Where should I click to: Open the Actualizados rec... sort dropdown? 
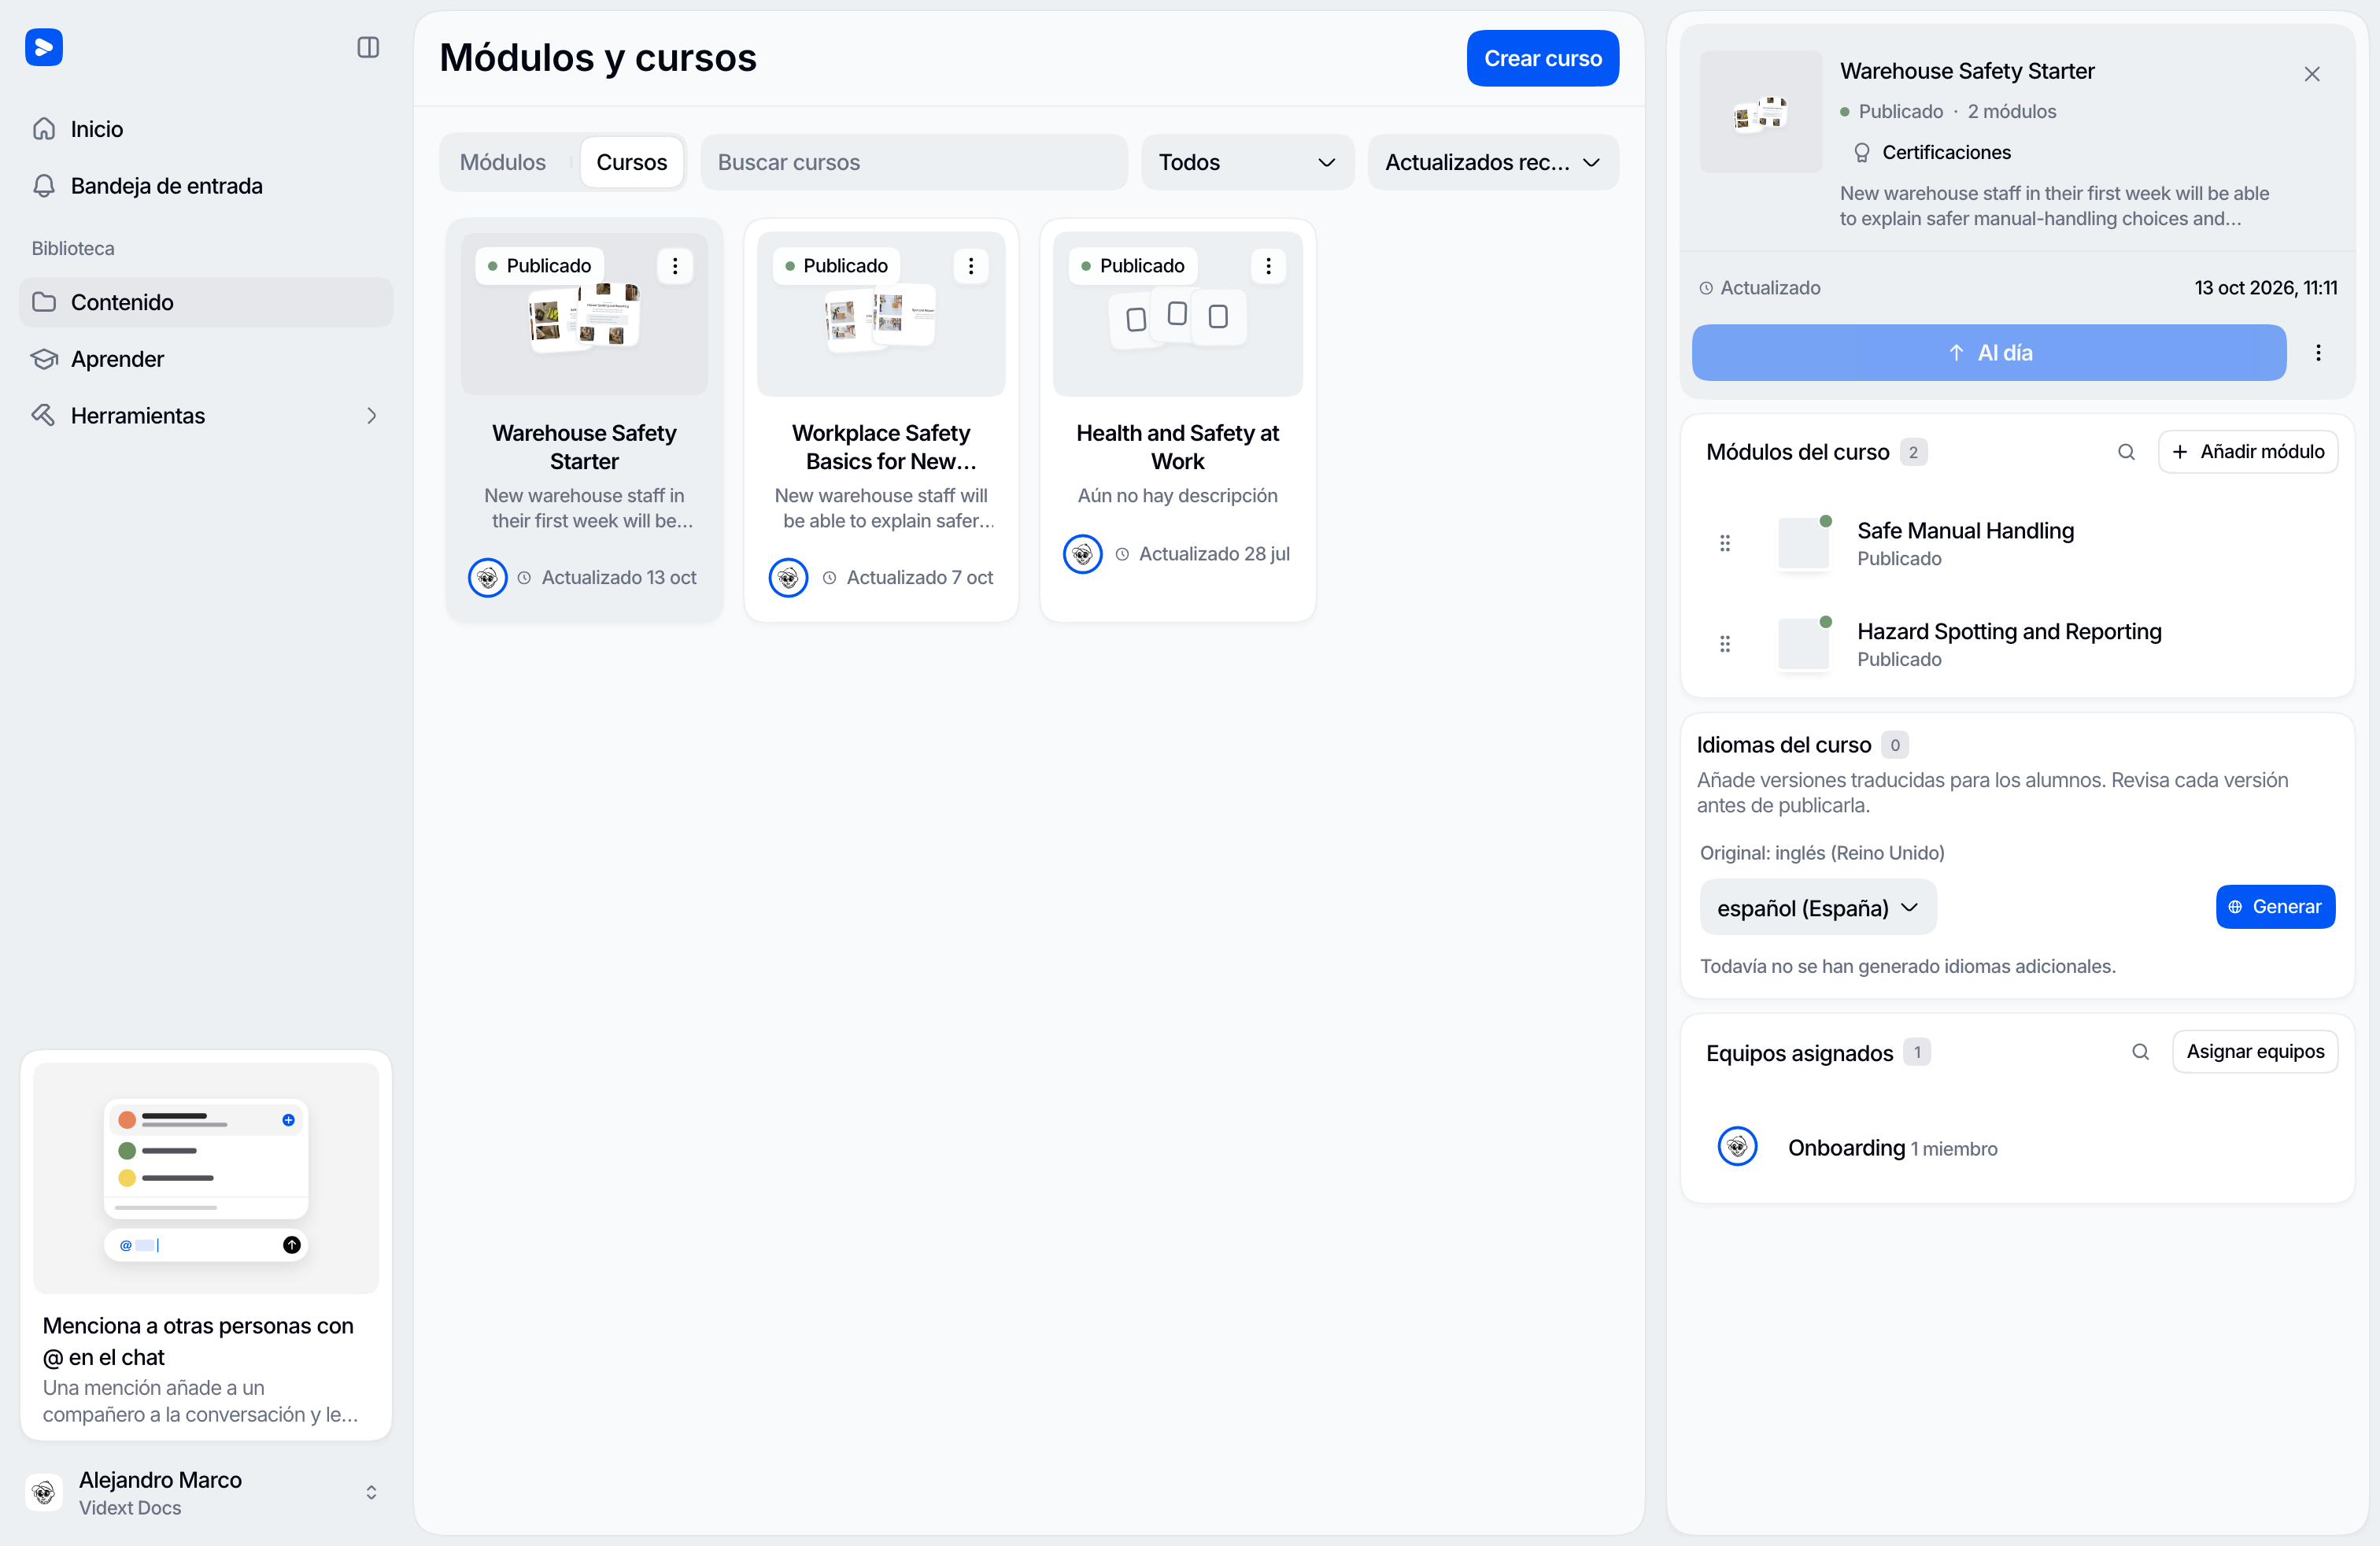coord(1493,162)
